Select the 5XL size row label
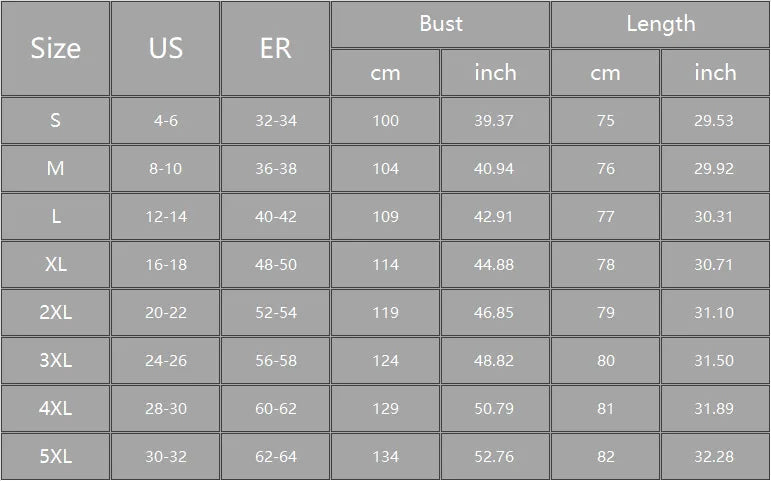Image resolution: width=771 pixels, height=481 pixels. (x=56, y=457)
